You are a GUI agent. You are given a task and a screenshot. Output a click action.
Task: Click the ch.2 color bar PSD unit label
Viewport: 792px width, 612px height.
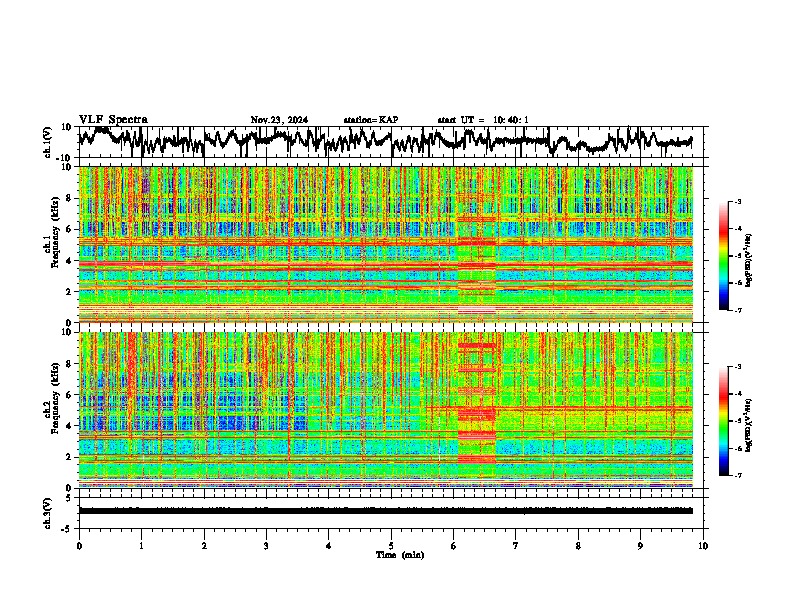tap(749, 425)
